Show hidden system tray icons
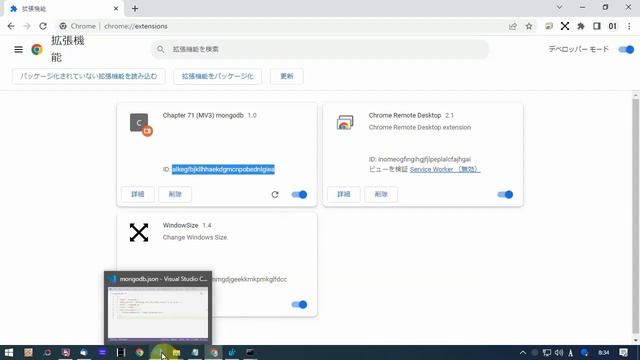Viewport: 640px width, 360px height. tap(523, 353)
